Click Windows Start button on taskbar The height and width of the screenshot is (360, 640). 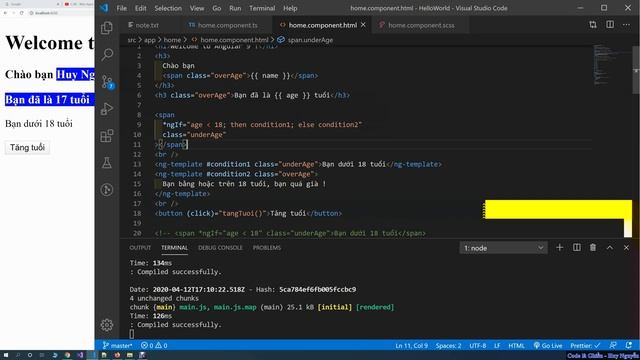(6, 355)
